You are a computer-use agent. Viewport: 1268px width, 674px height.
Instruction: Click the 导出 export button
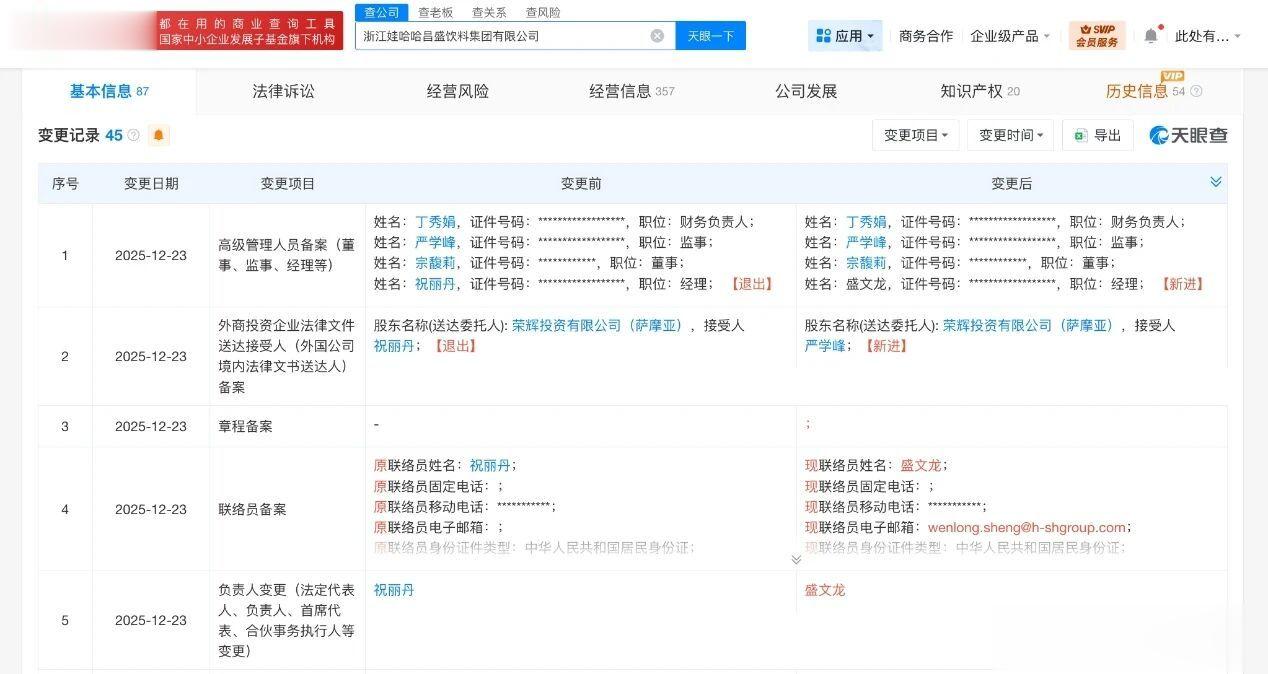[x=1098, y=135]
